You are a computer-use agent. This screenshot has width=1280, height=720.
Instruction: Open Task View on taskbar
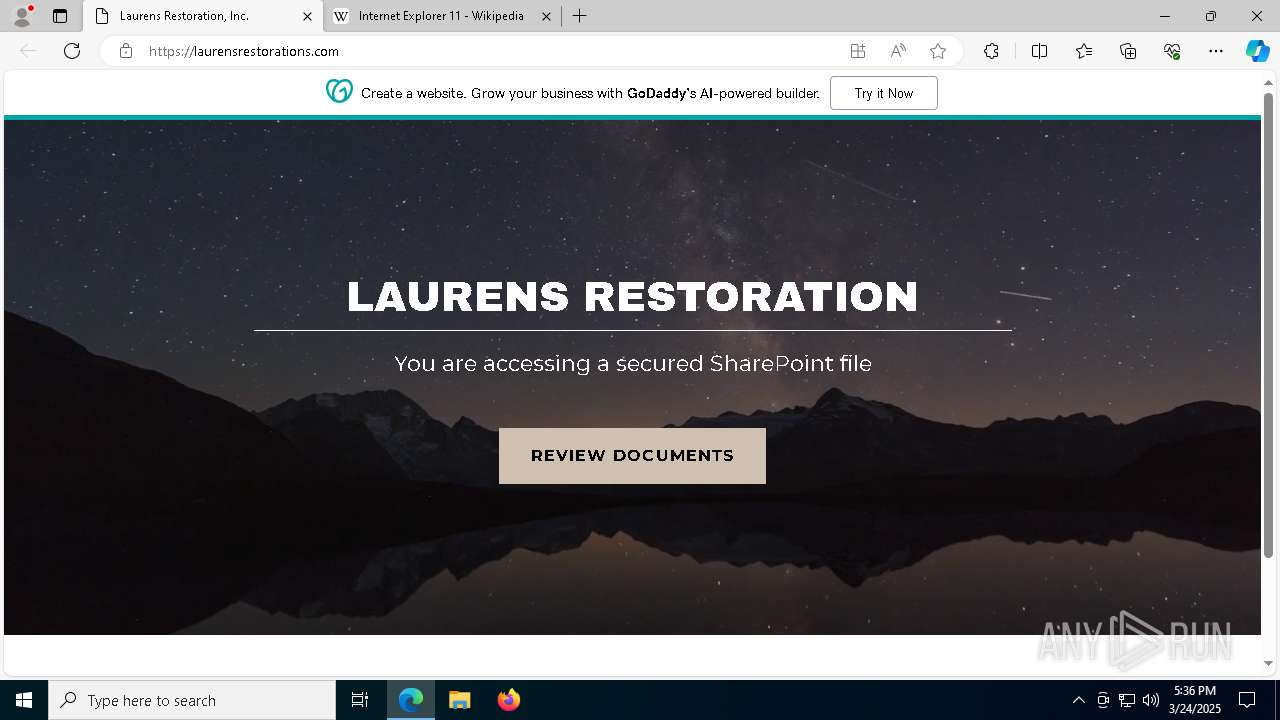pyautogui.click(x=360, y=700)
